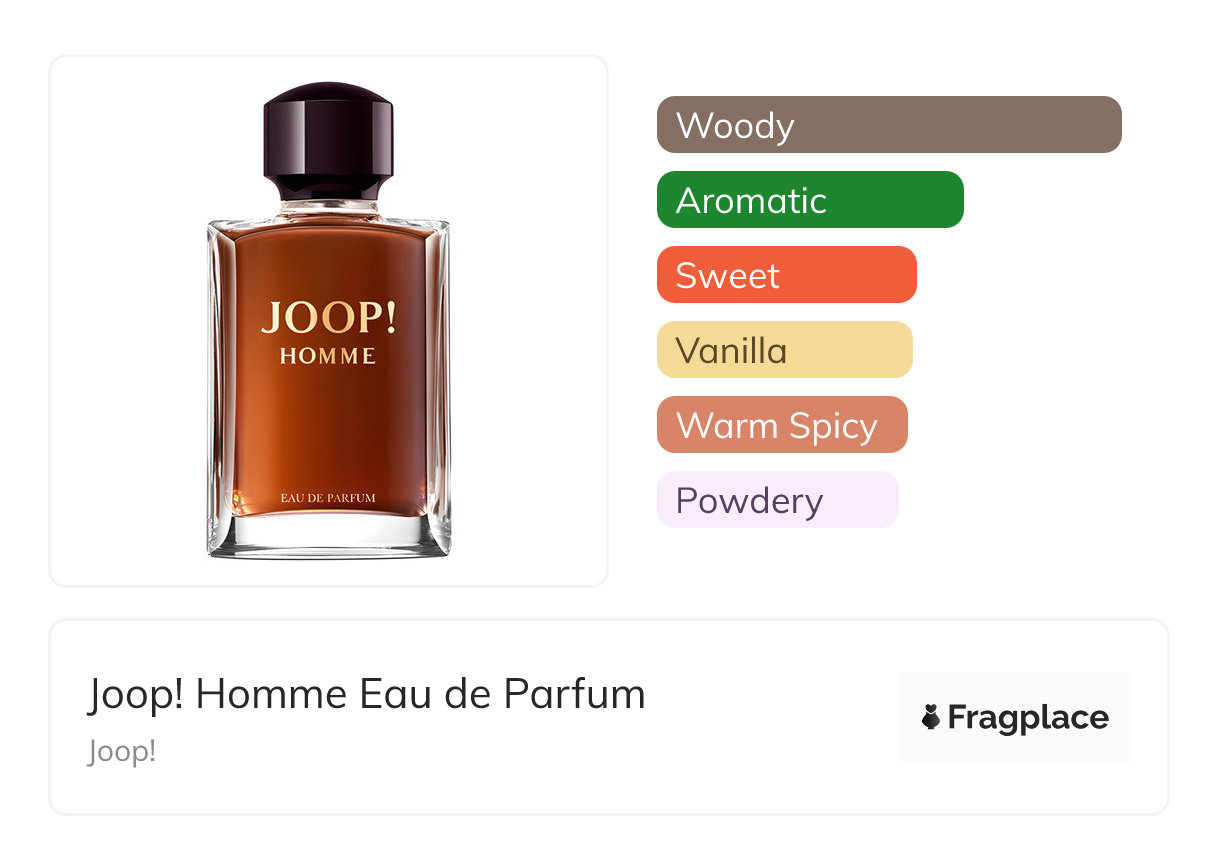Click the Woody label text
Viewport: 1218px width, 864px height.
735,125
